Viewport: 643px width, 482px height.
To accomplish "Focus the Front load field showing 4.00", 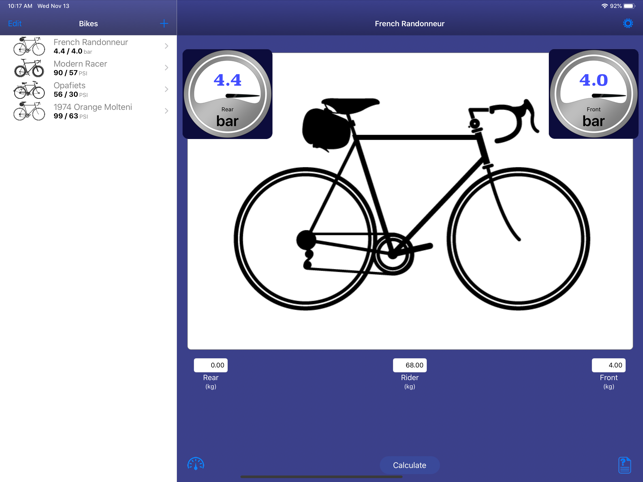I will click(x=608, y=365).
